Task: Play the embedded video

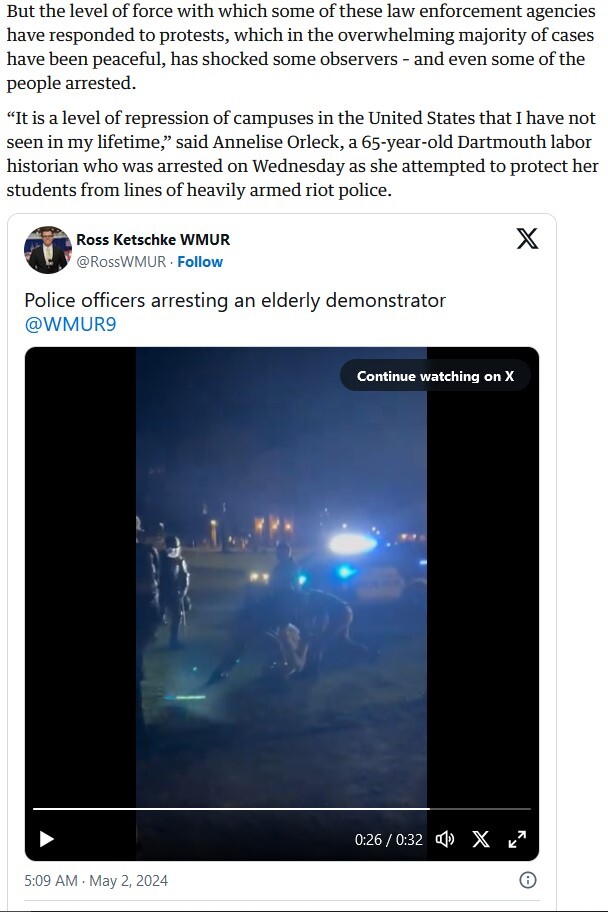Action: tap(46, 839)
